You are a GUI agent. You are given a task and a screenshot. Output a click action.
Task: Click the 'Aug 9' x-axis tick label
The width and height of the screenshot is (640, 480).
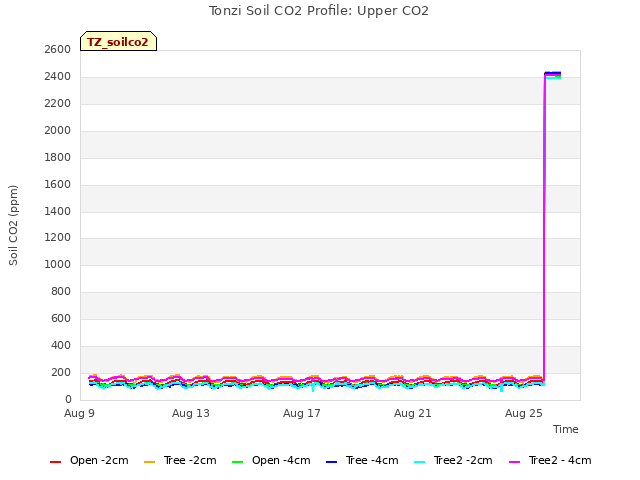click(79, 413)
